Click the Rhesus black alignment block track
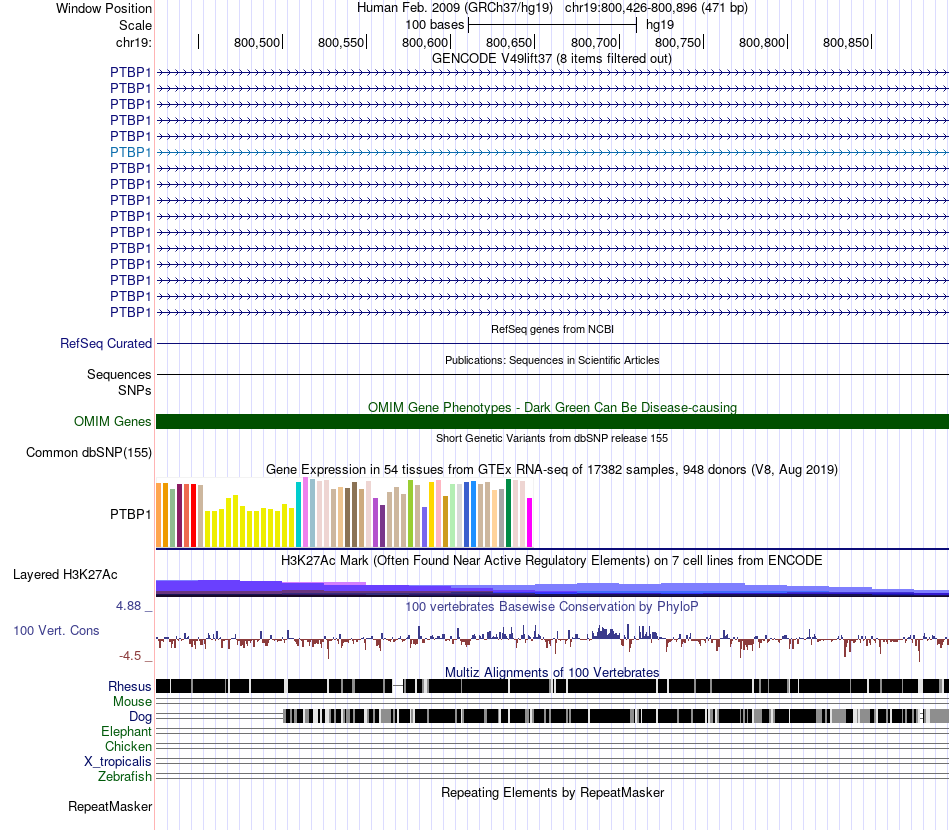This screenshot has height=830, width=950. tap(552, 686)
